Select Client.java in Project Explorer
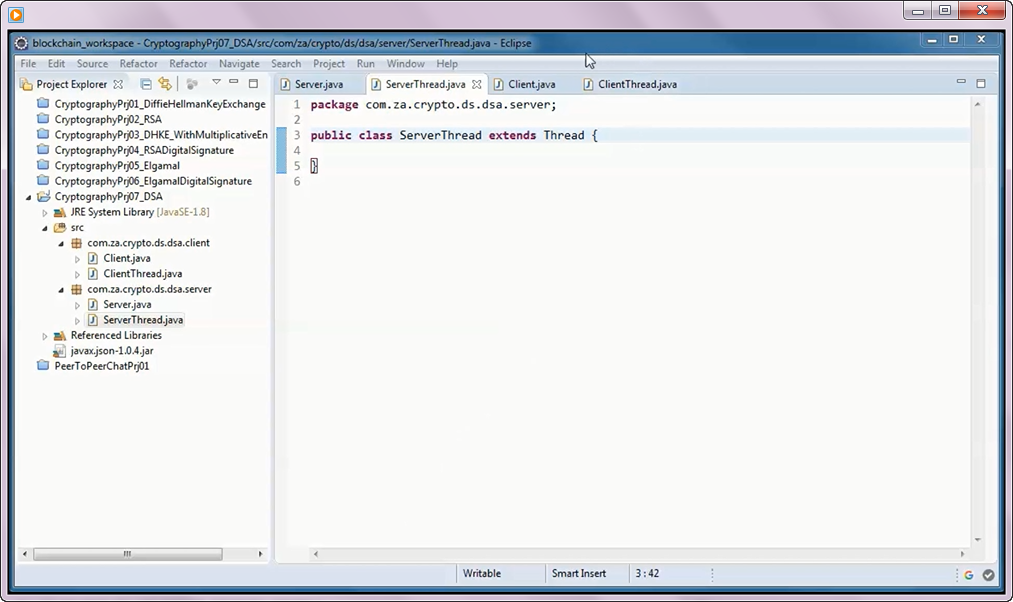The image size is (1013, 602). click(127, 258)
